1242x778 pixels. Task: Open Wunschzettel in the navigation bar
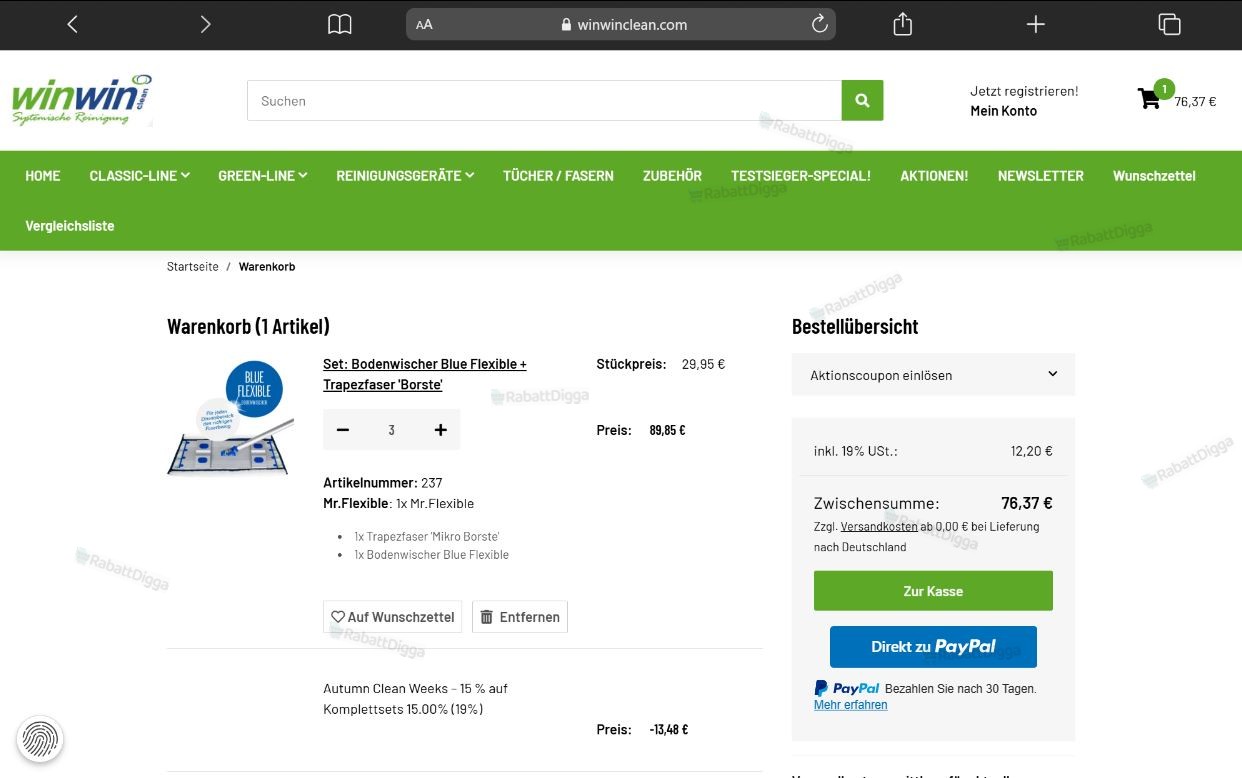(x=1154, y=176)
